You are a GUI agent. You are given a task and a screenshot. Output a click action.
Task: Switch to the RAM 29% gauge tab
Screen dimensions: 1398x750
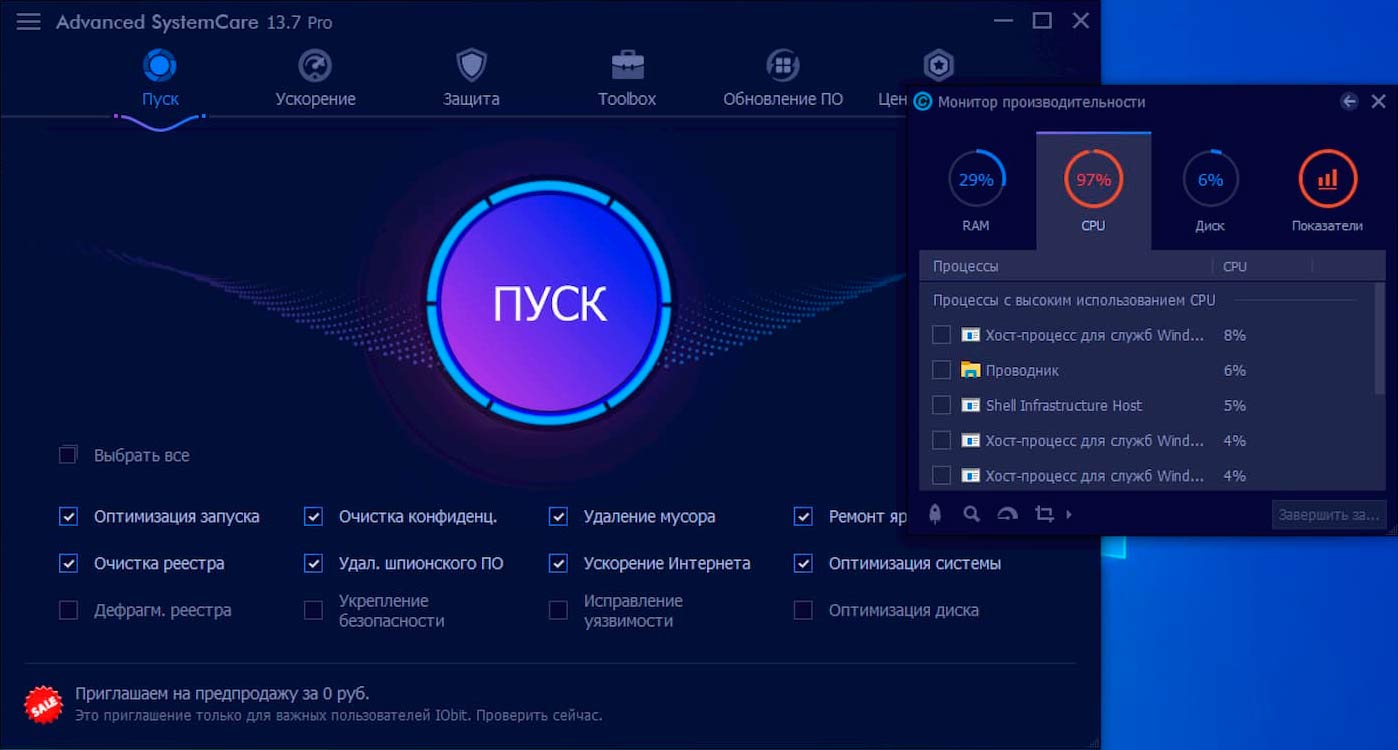click(976, 190)
